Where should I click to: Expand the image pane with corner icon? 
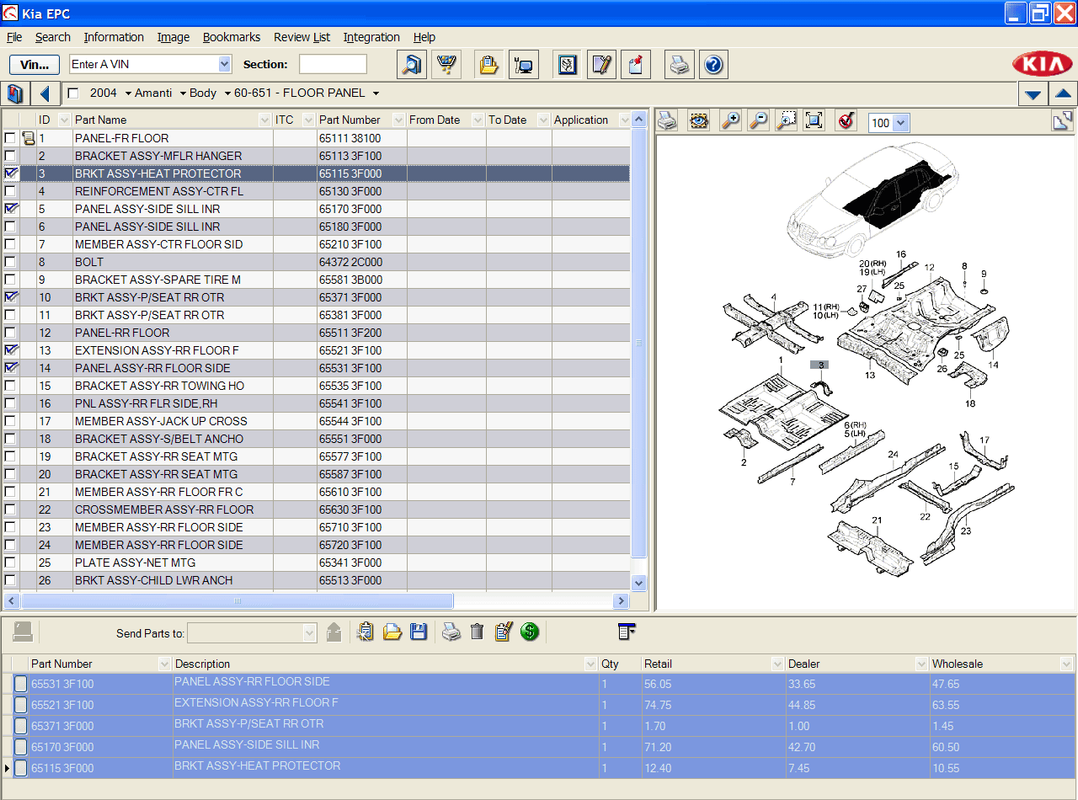click(x=1062, y=121)
